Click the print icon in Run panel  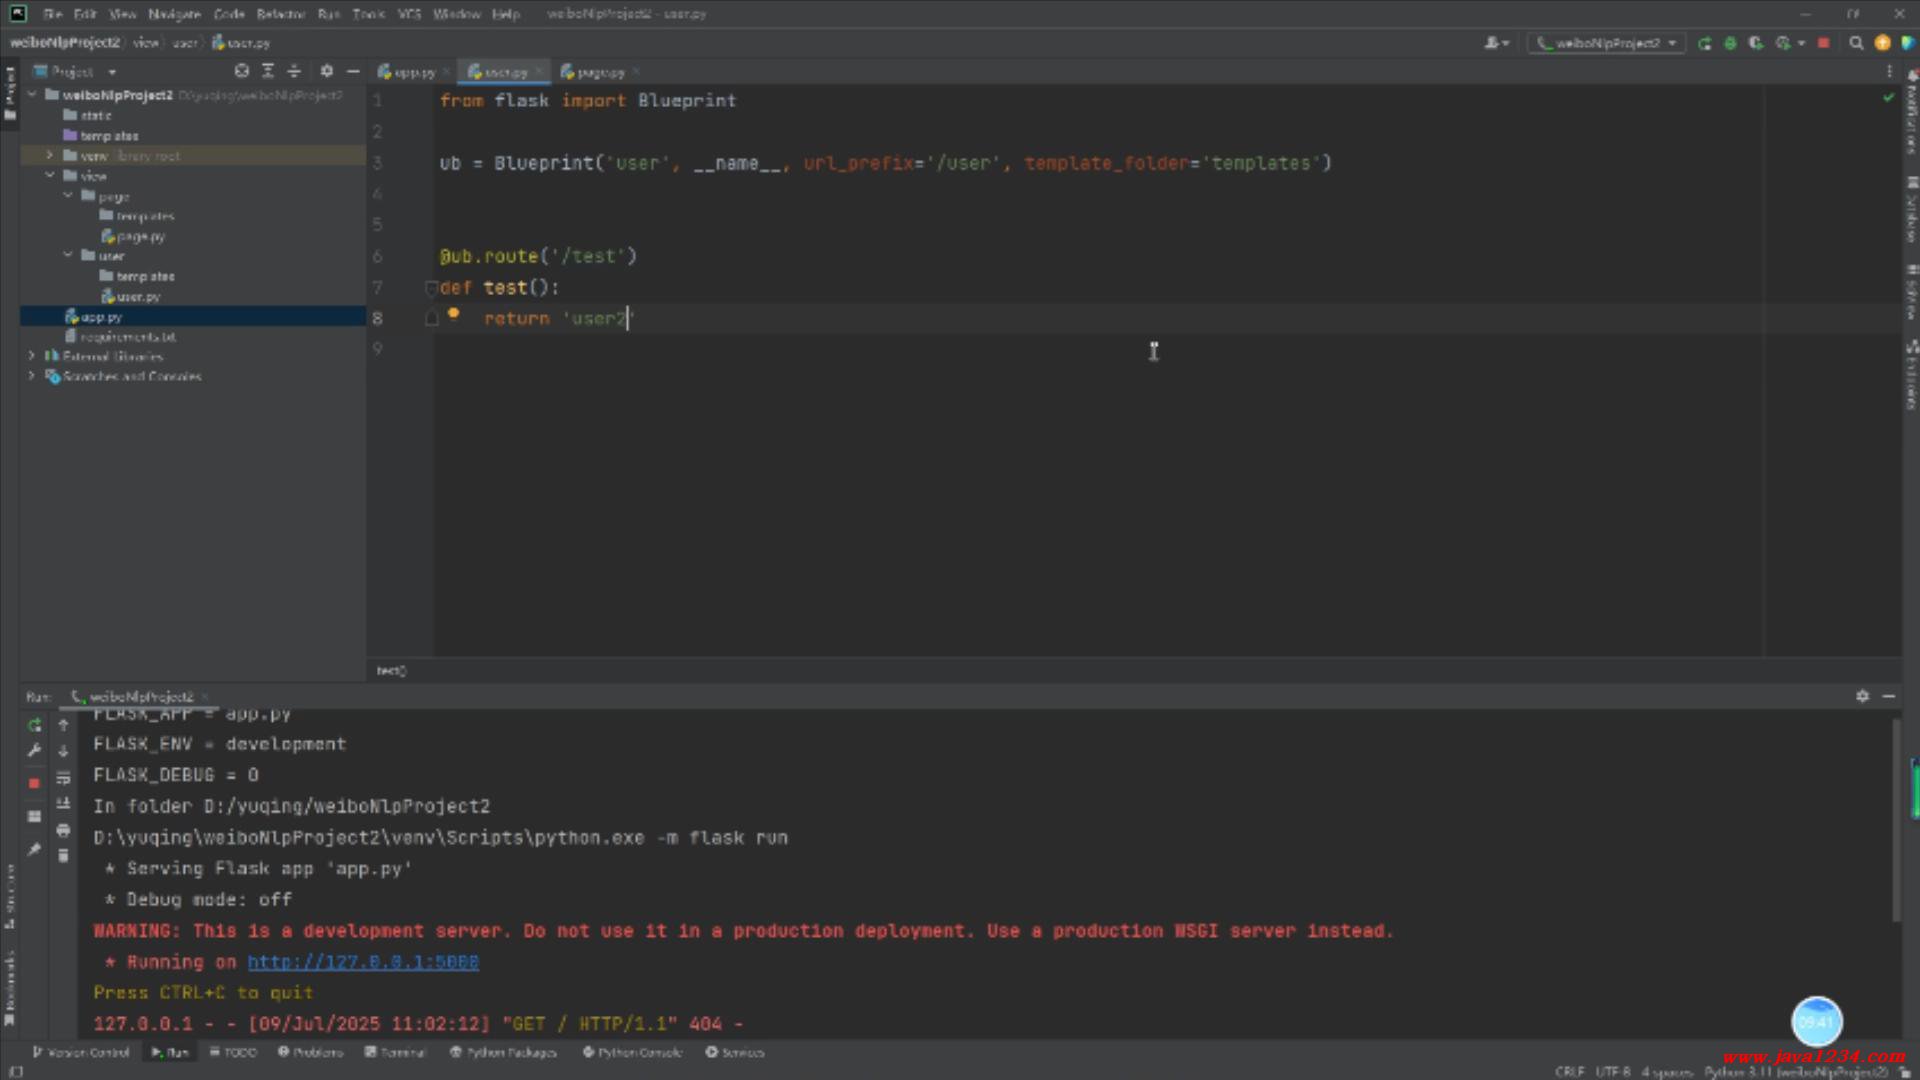[63, 830]
